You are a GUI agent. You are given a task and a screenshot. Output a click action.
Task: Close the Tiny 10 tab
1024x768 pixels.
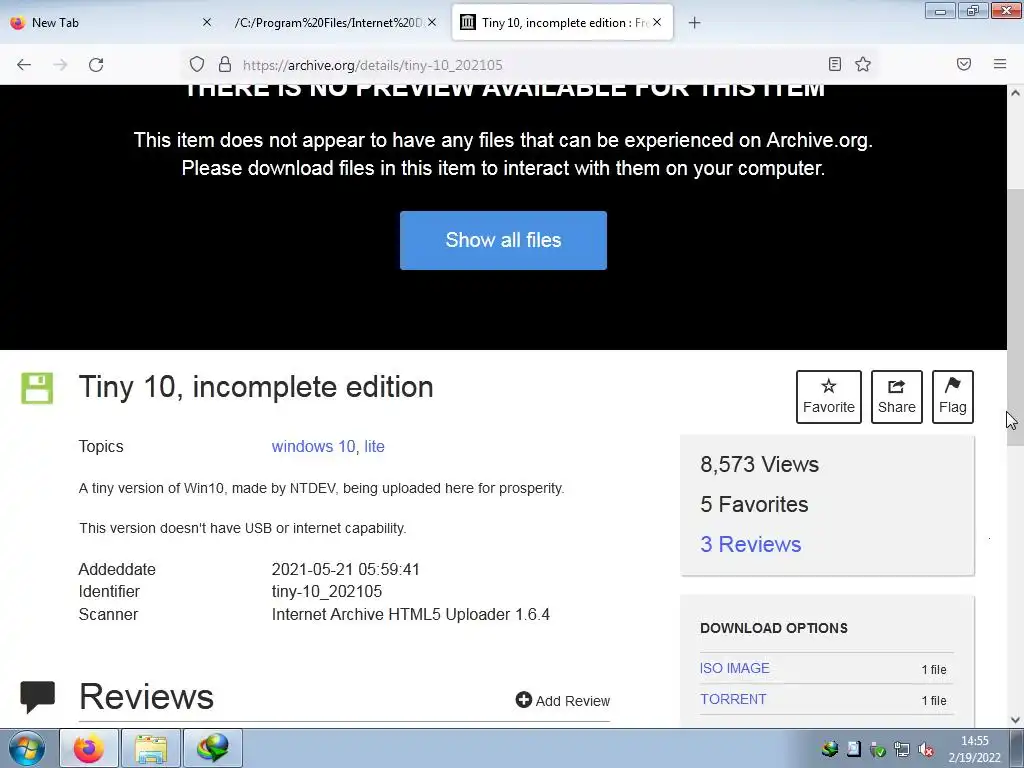pyautogui.click(x=657, y=22)
